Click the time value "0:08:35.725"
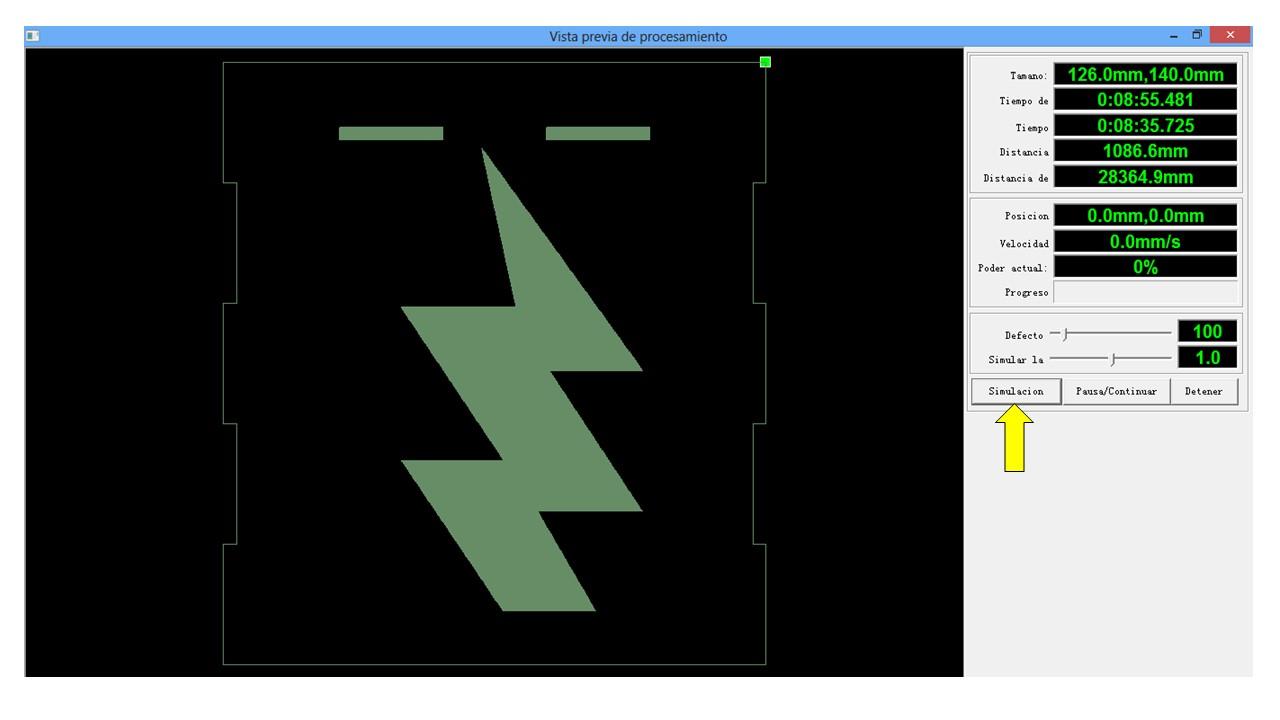1280x720 pixels. tap(1146, 126)
